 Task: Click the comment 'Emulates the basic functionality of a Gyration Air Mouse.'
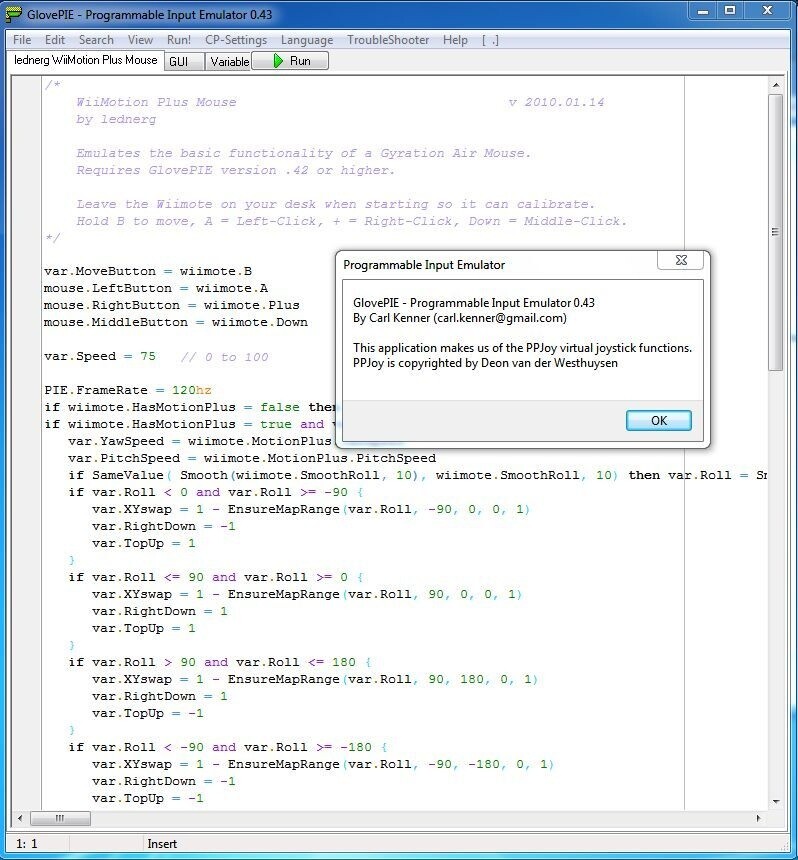pyautogui.click(x=303, y=153)
